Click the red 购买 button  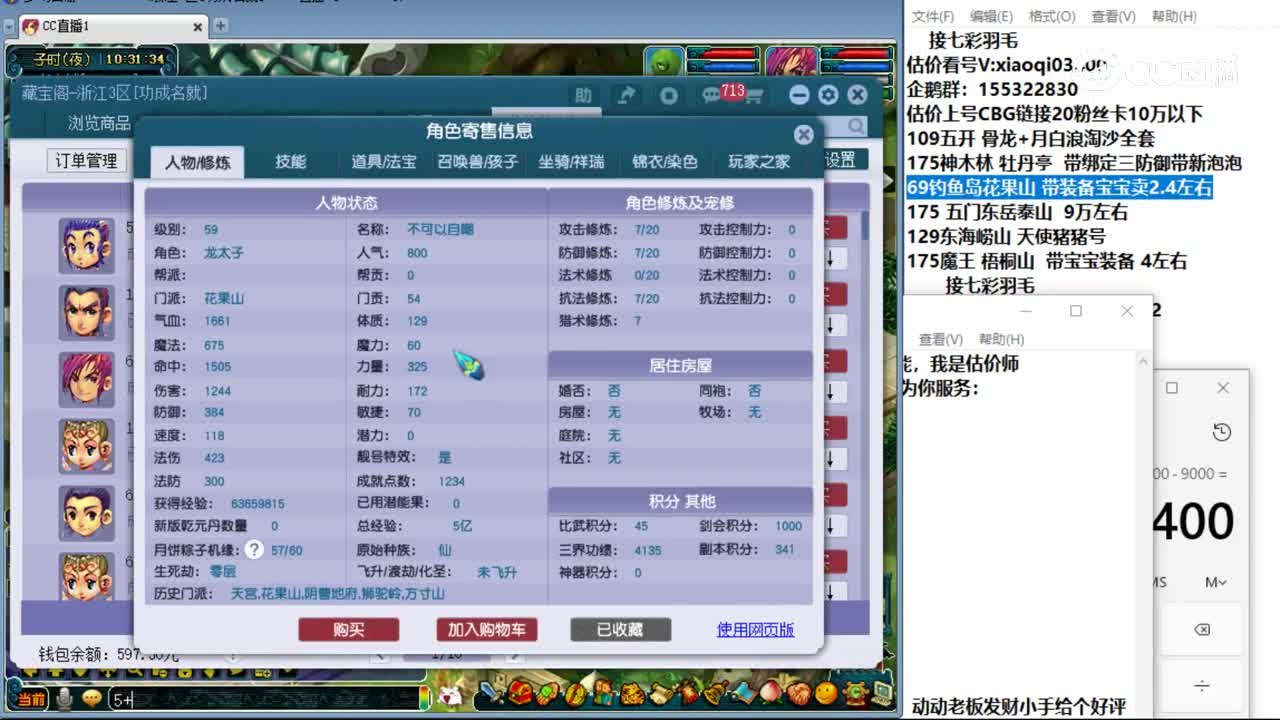point(348,629)
